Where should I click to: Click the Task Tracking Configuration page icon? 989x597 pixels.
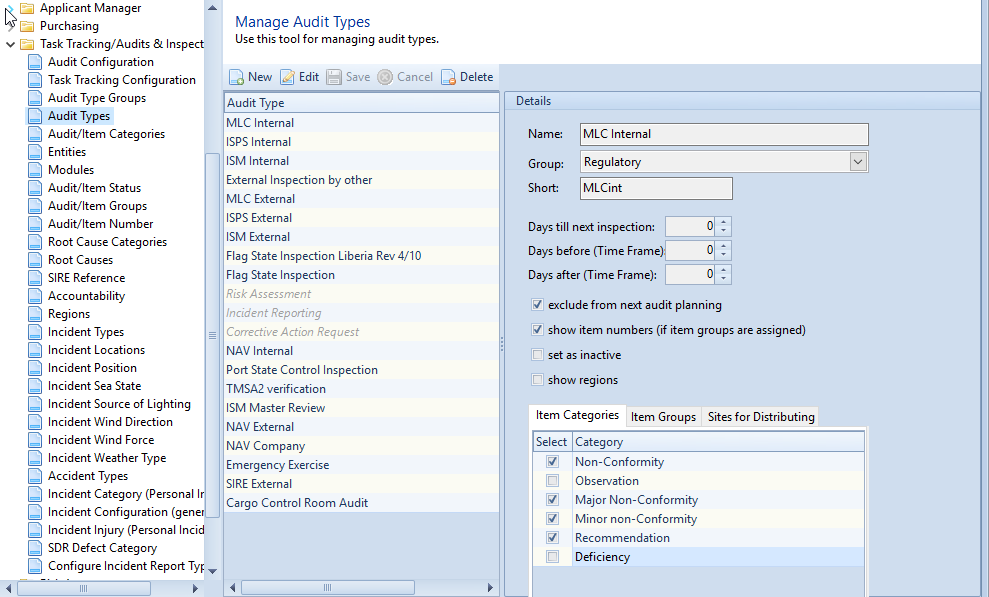coord(35,80)
